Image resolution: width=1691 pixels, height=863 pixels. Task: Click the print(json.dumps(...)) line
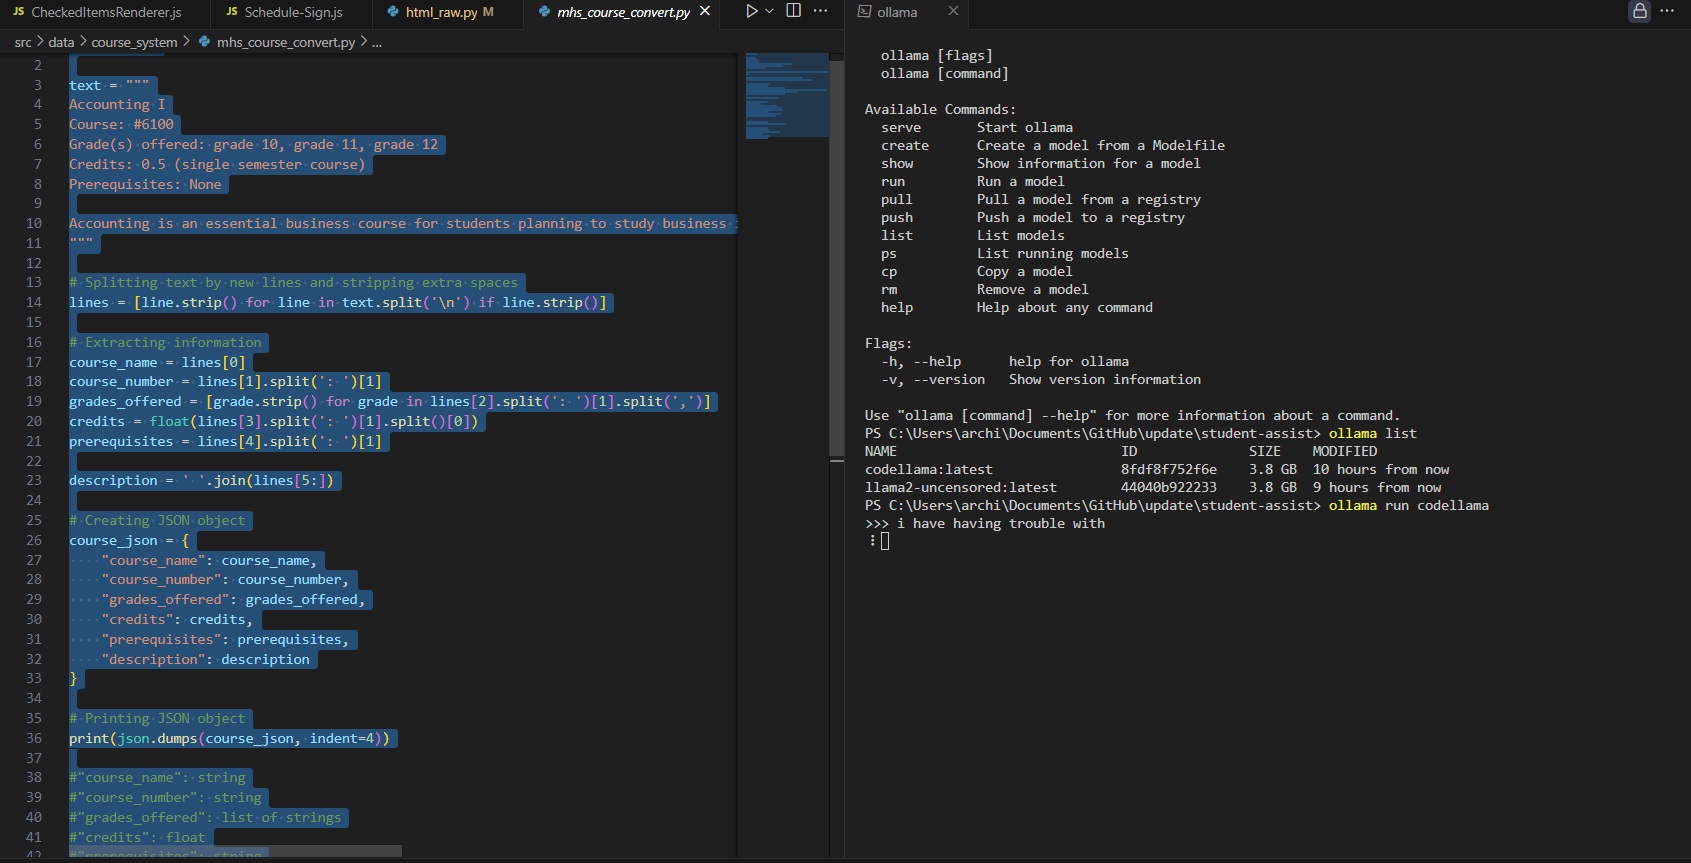coord(229,738)
